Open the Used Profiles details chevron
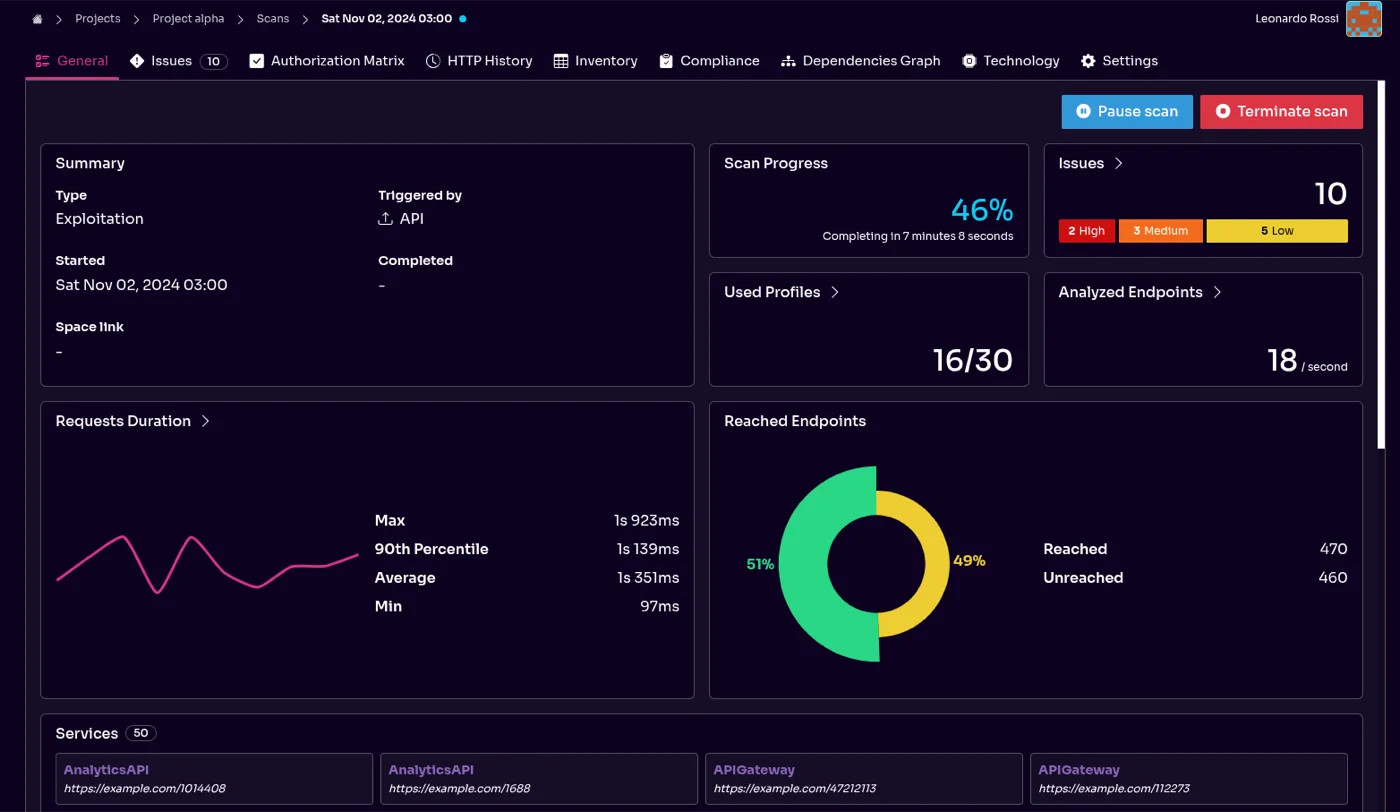 (x=838, y=292)
